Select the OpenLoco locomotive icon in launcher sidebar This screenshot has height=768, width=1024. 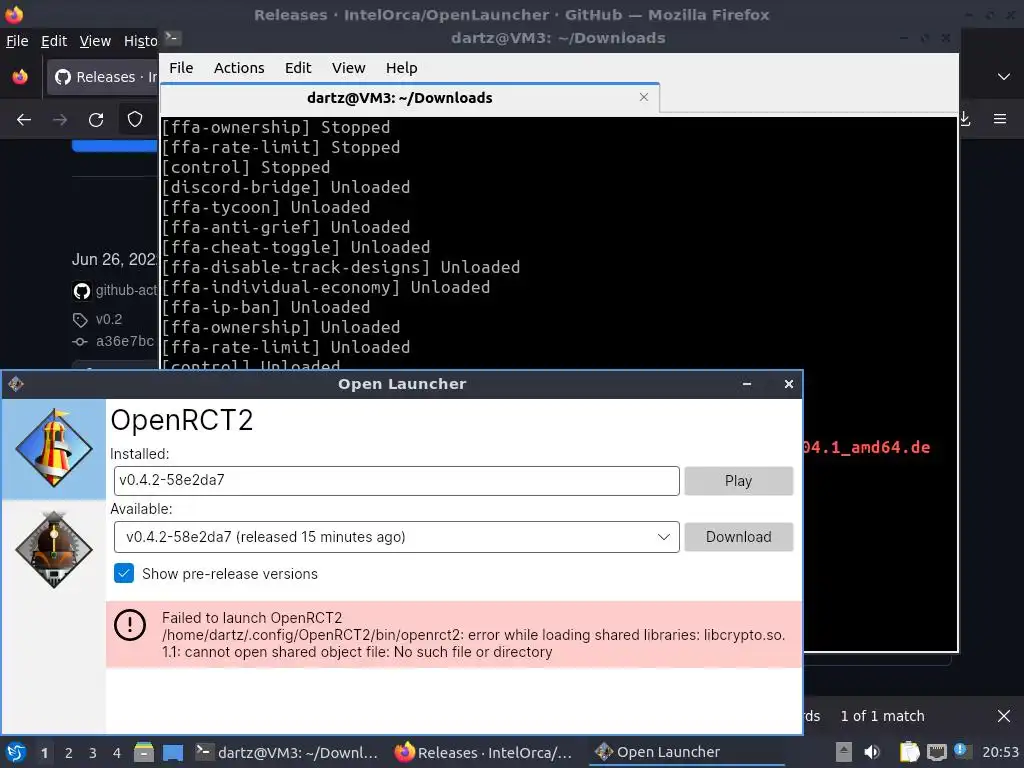(x=54, y=550)
